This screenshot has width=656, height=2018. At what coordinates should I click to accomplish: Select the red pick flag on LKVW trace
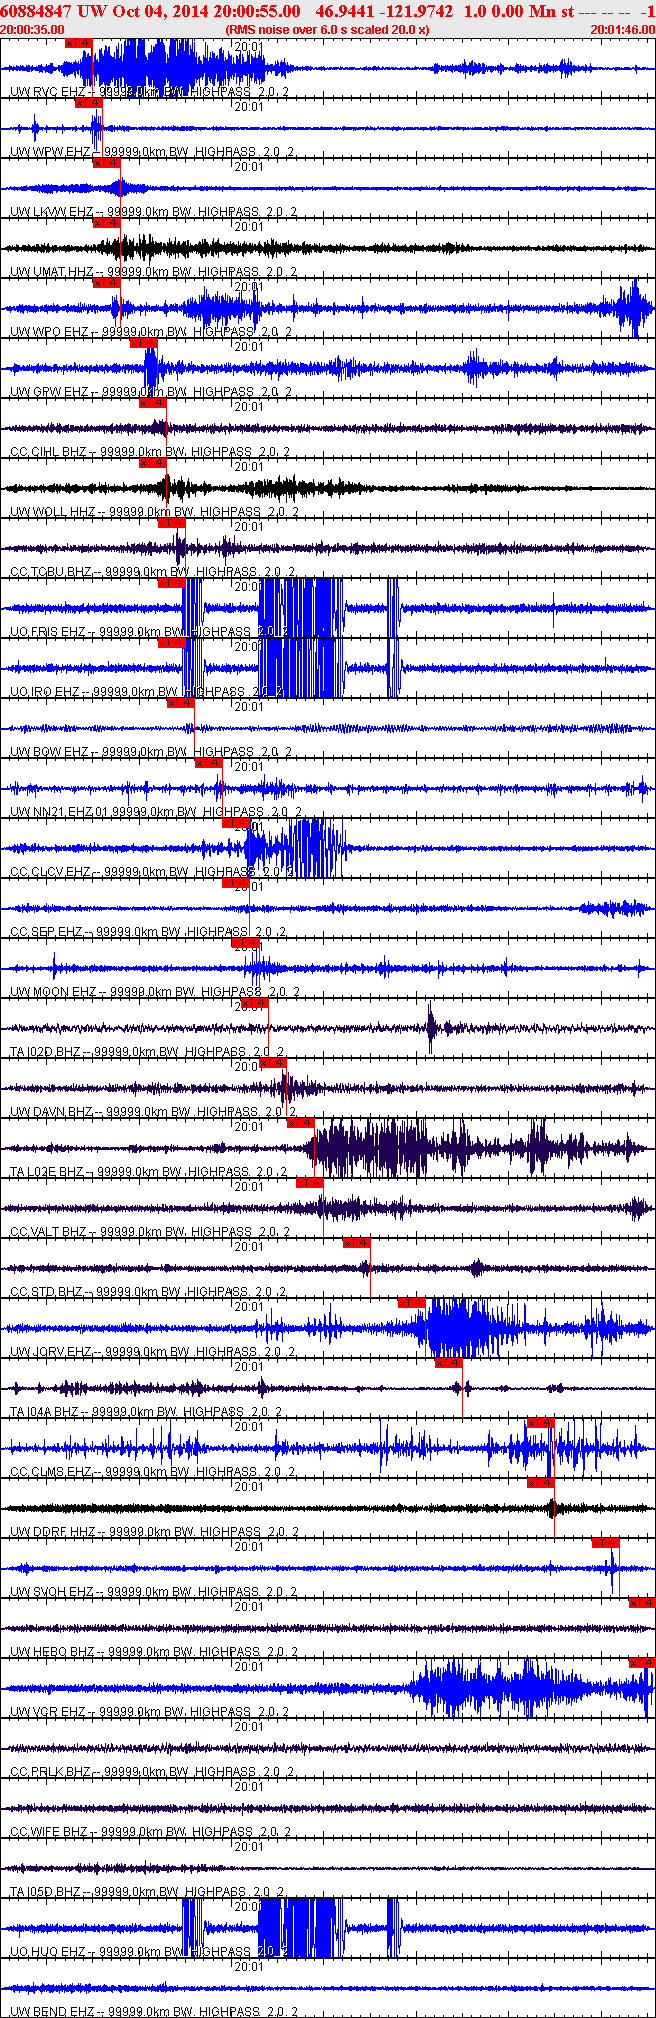click(x=106, y=163)
